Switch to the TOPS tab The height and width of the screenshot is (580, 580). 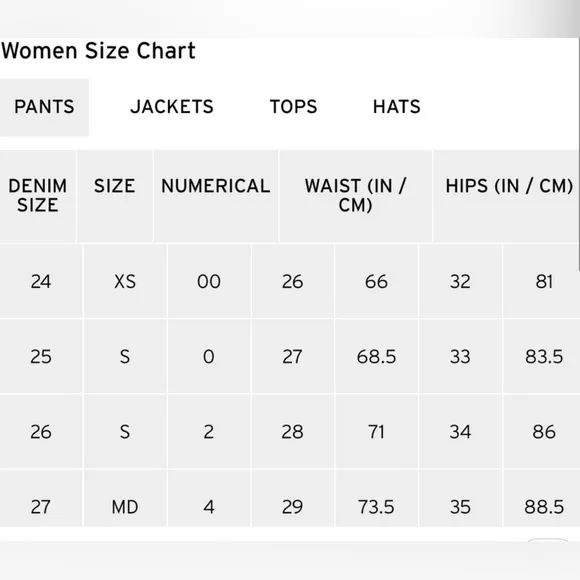tap(293, 107)
